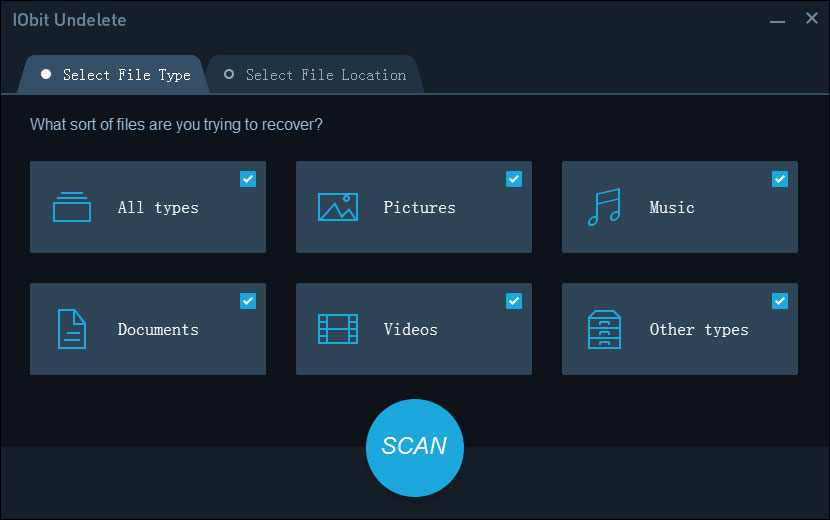
Task: Click the Videos film strip icon
Action: tap(337, 329)
